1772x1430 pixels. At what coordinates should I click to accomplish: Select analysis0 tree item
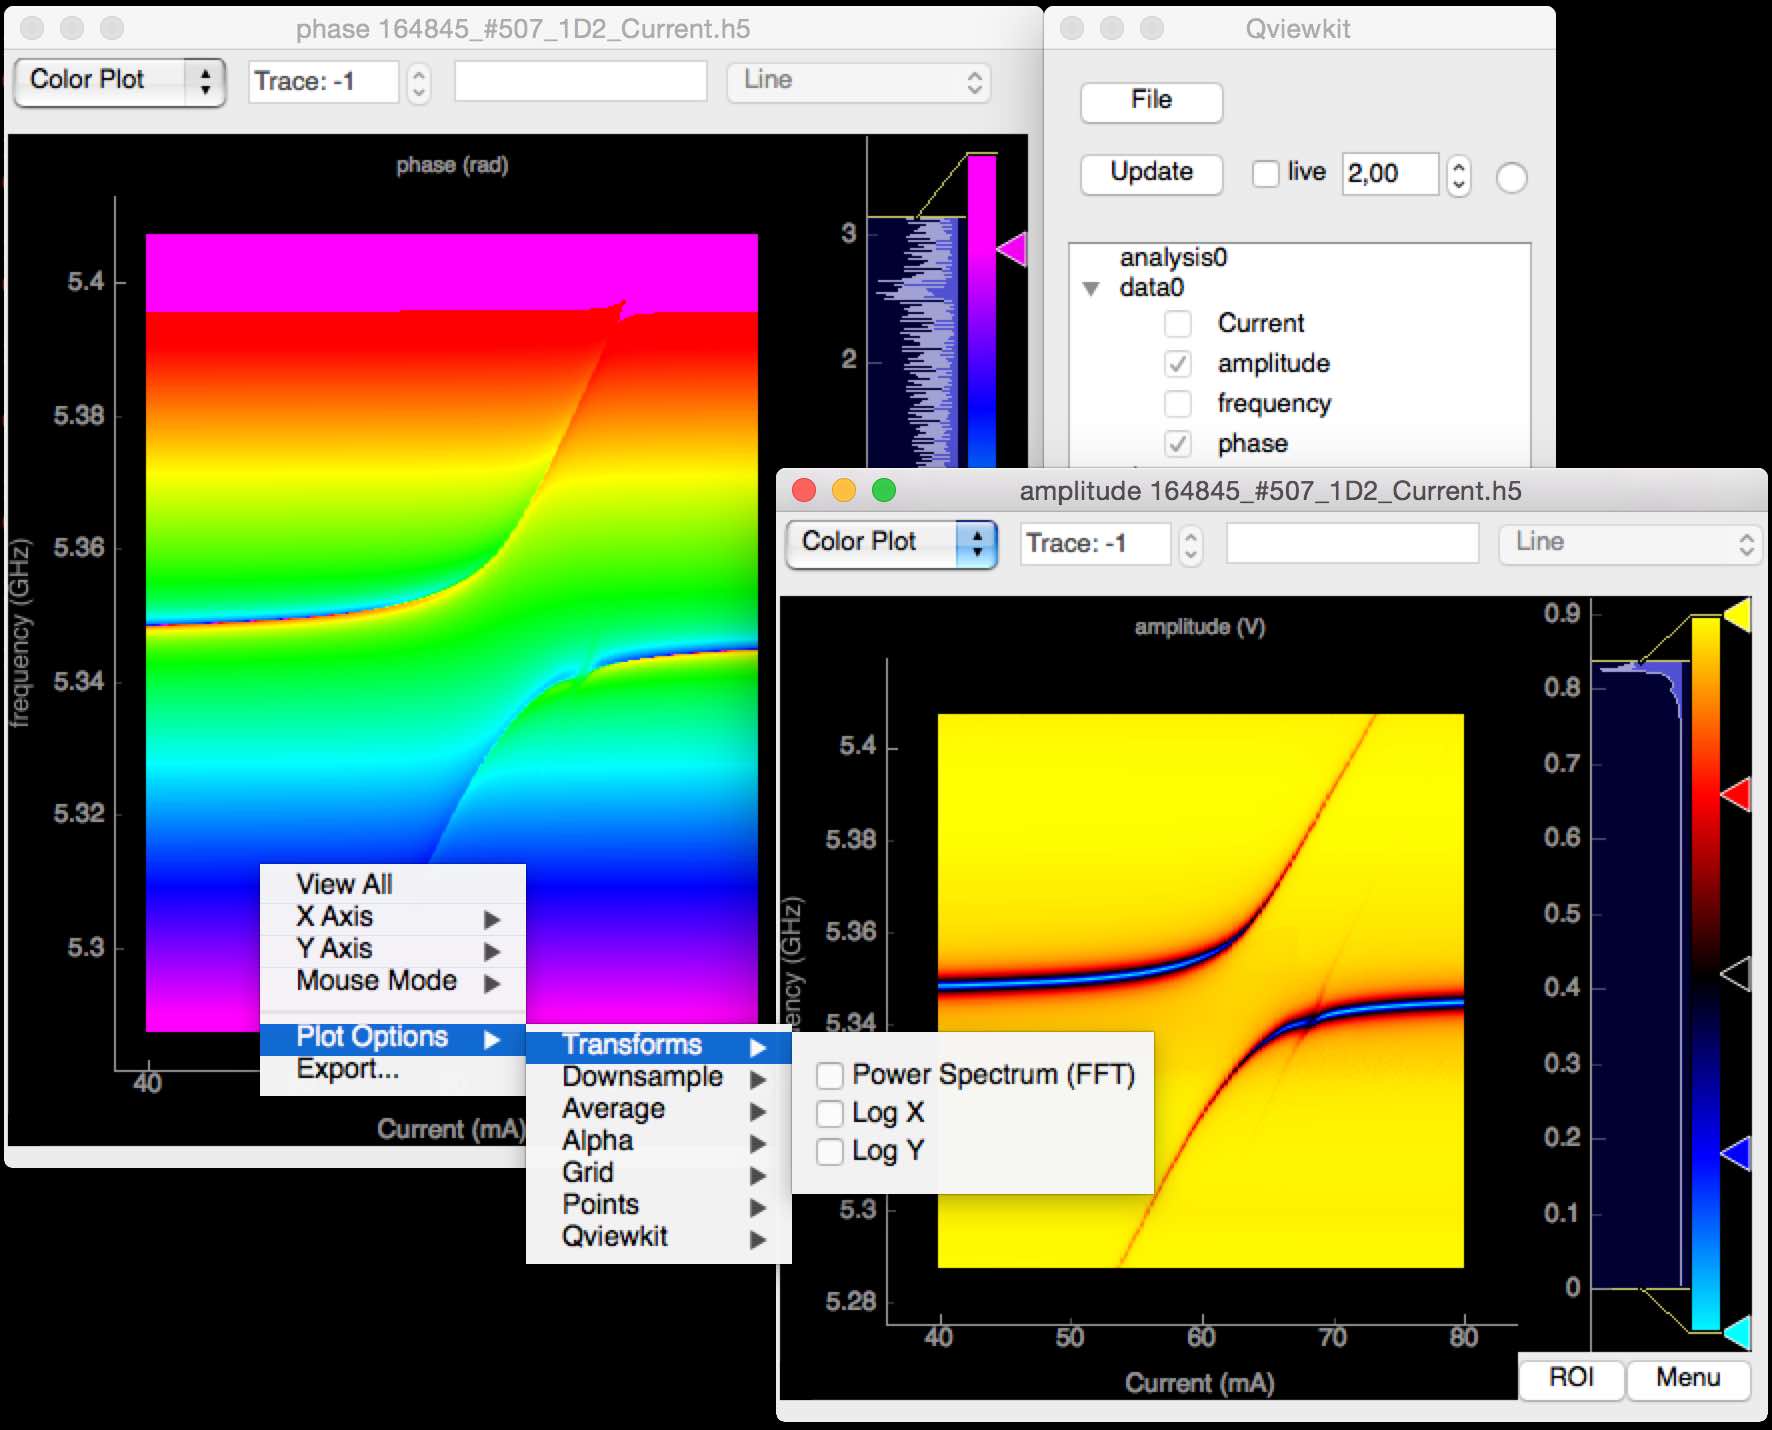click(x=1173, y=258)
